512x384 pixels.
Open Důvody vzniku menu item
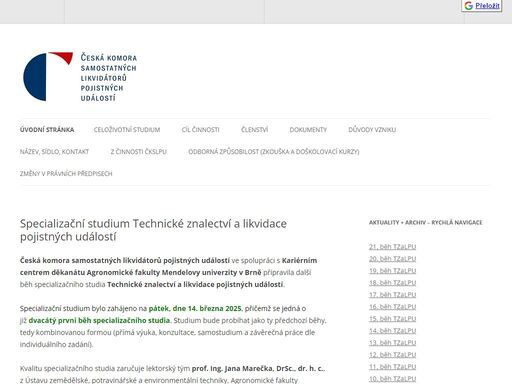[x=372, y=130]
